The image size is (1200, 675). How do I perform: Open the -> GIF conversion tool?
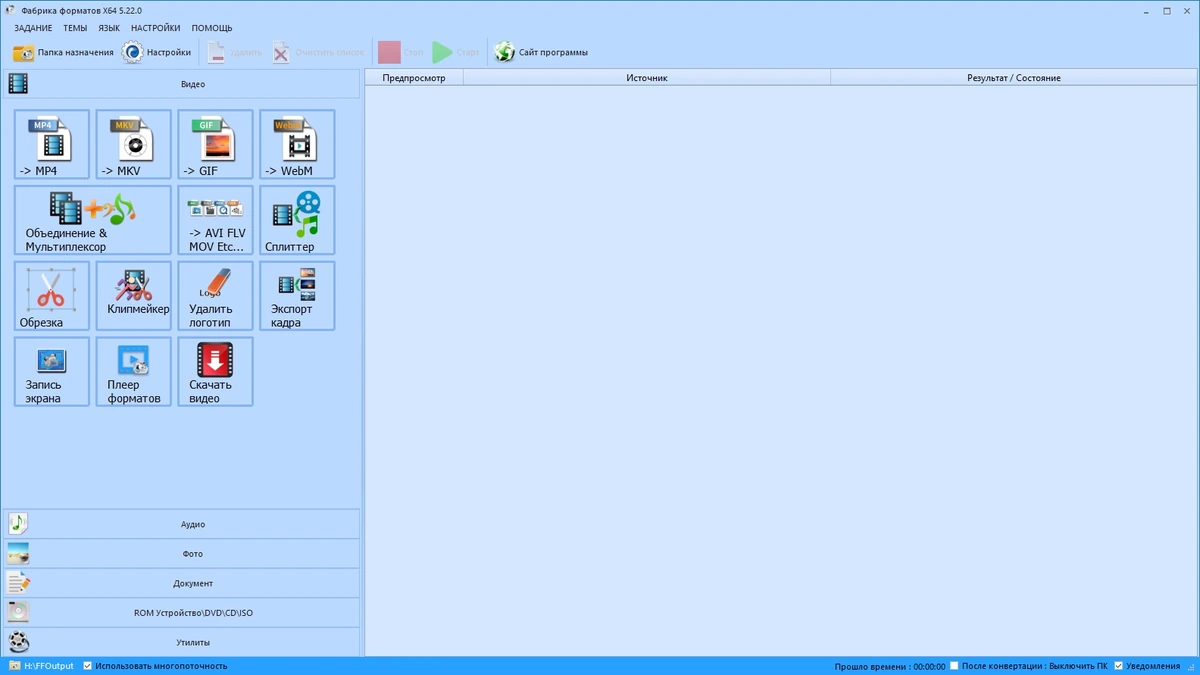tap(216, 145)
